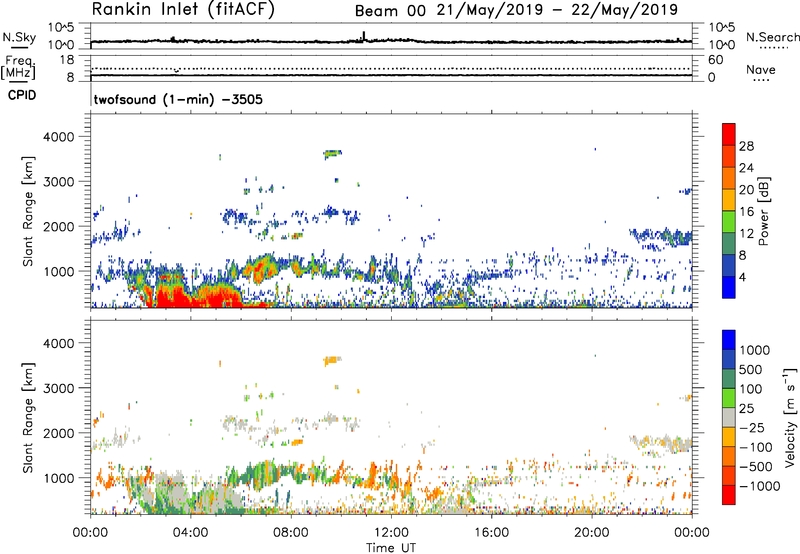
Task: Click the 'N.Search' legend label
Action: pyautogui.click(x=773, y=37)
